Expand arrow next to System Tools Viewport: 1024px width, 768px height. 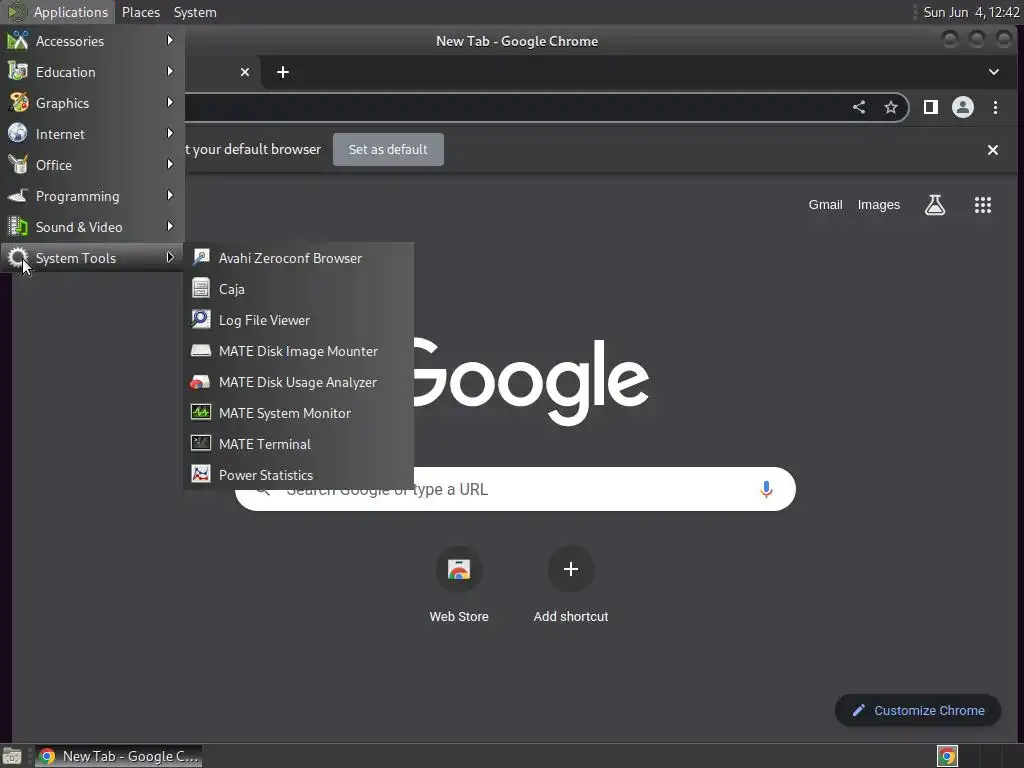(170, 257)
